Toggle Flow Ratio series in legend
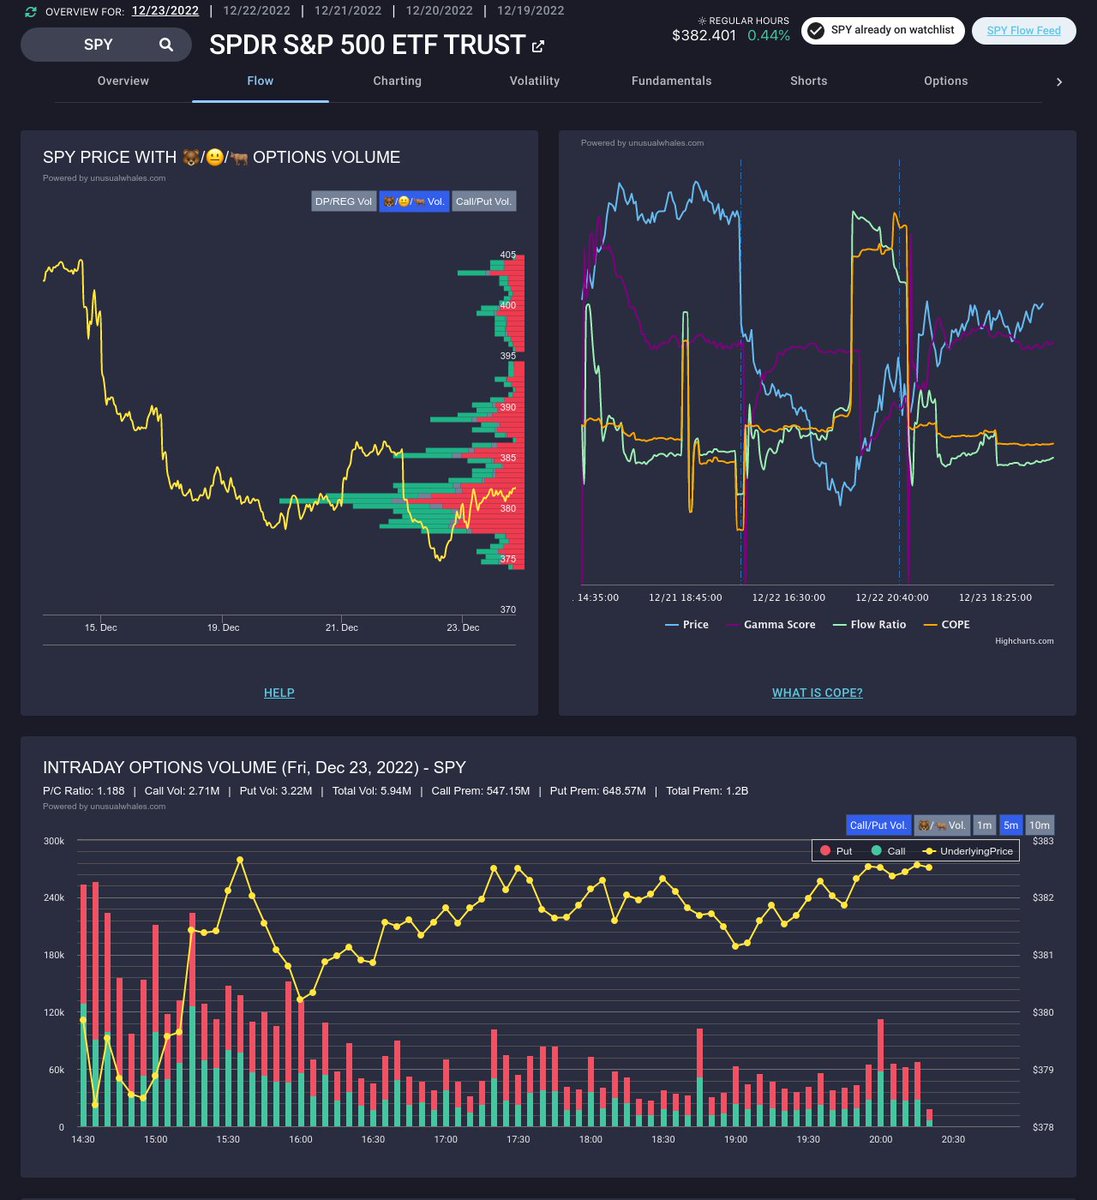Image resolution: width=1097 pixels, height=1200 pixels. [868, 624]
